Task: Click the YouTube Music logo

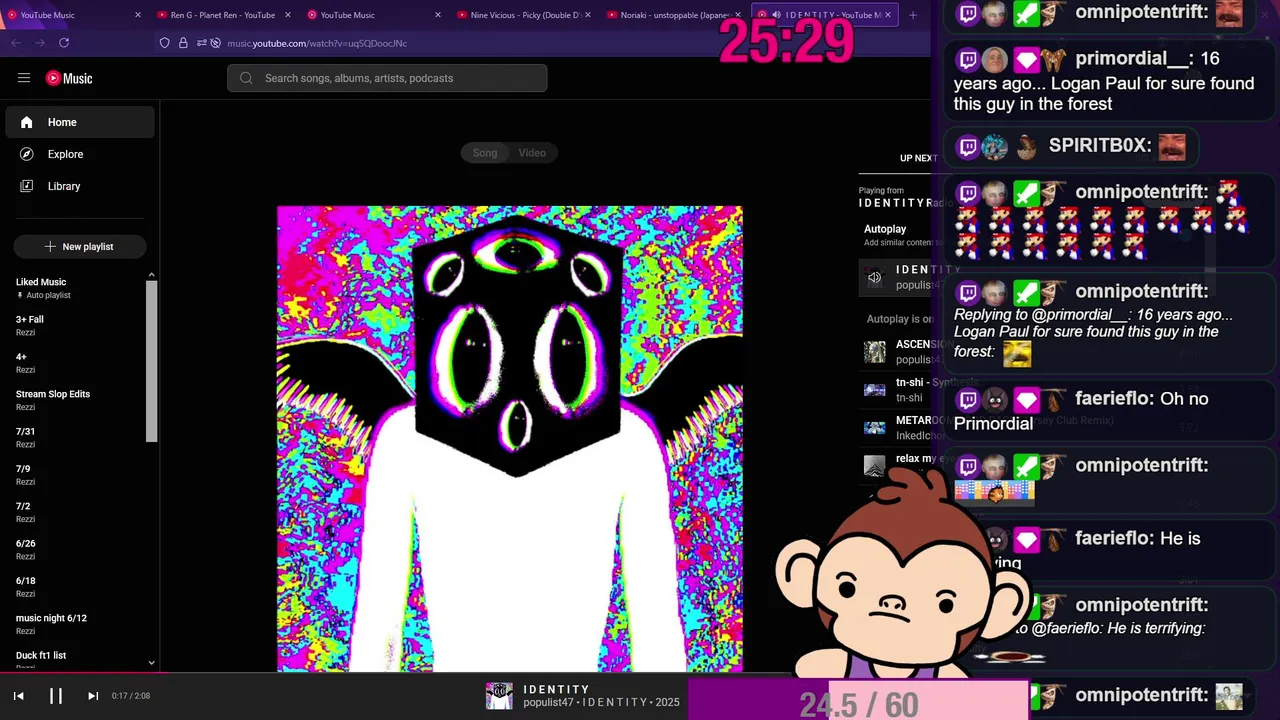Action: (x=69, y=78)
